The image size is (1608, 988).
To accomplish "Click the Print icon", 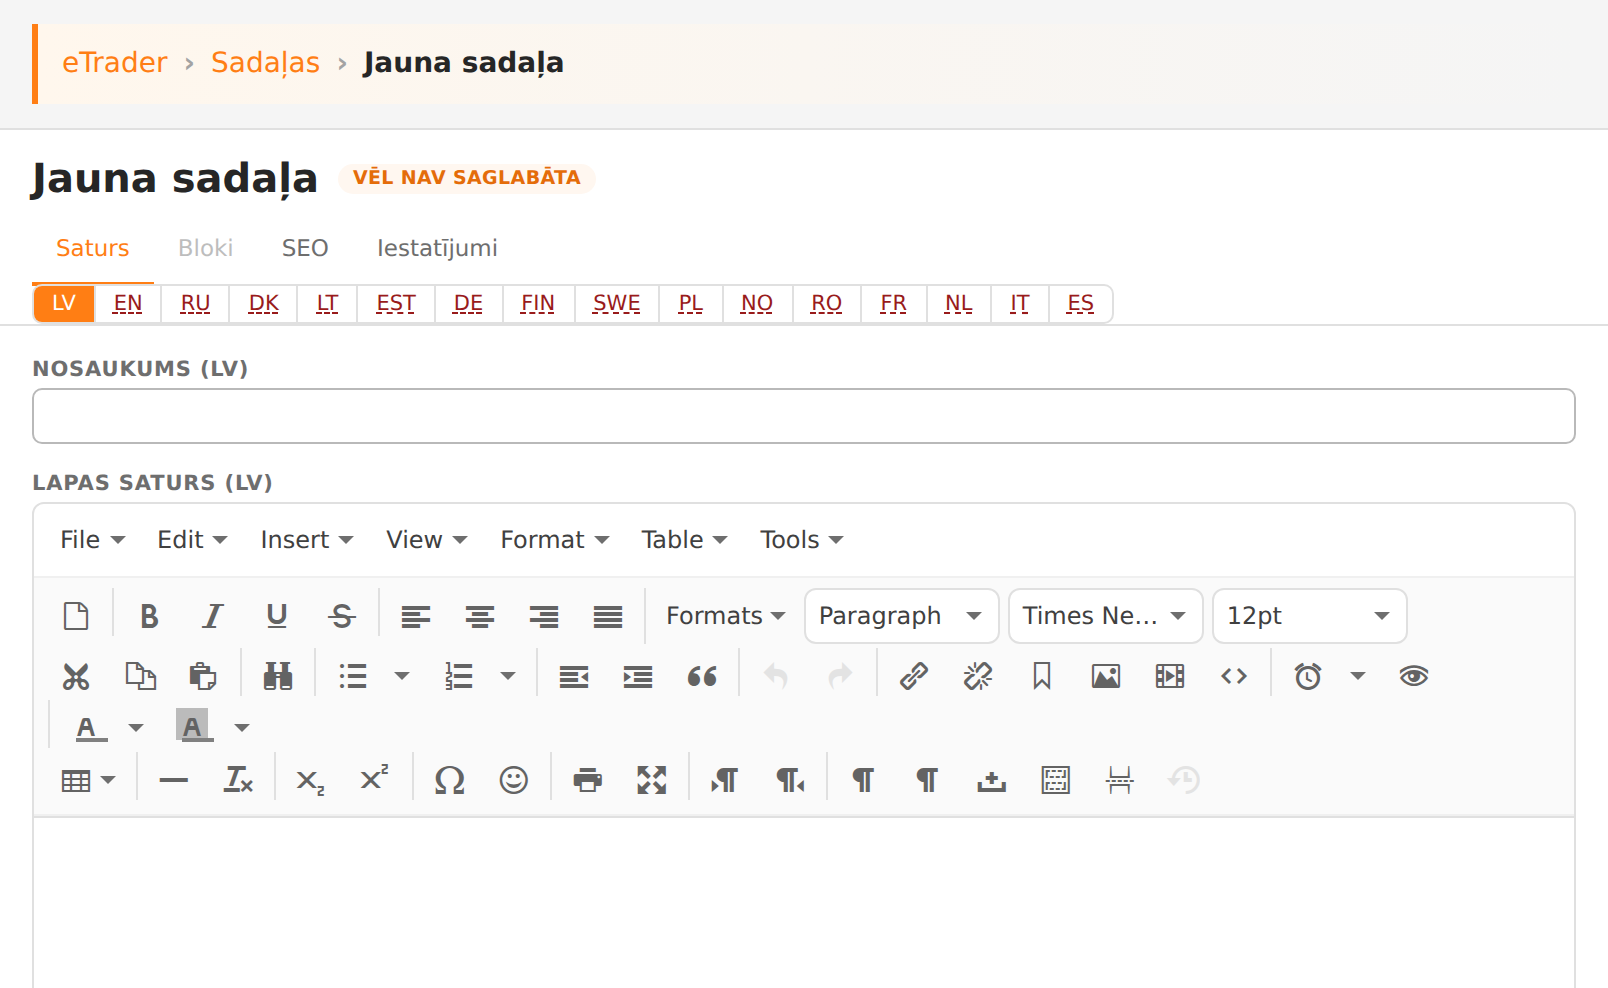I will click(x=588, y=780).
